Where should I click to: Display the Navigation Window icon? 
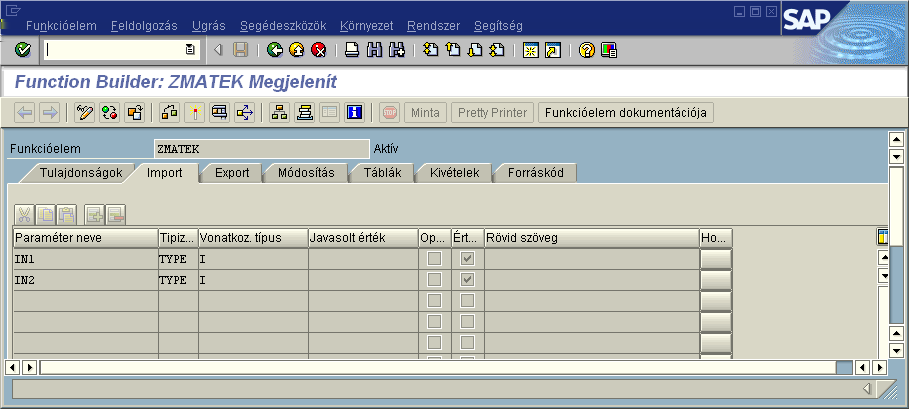tap(304, 112)
